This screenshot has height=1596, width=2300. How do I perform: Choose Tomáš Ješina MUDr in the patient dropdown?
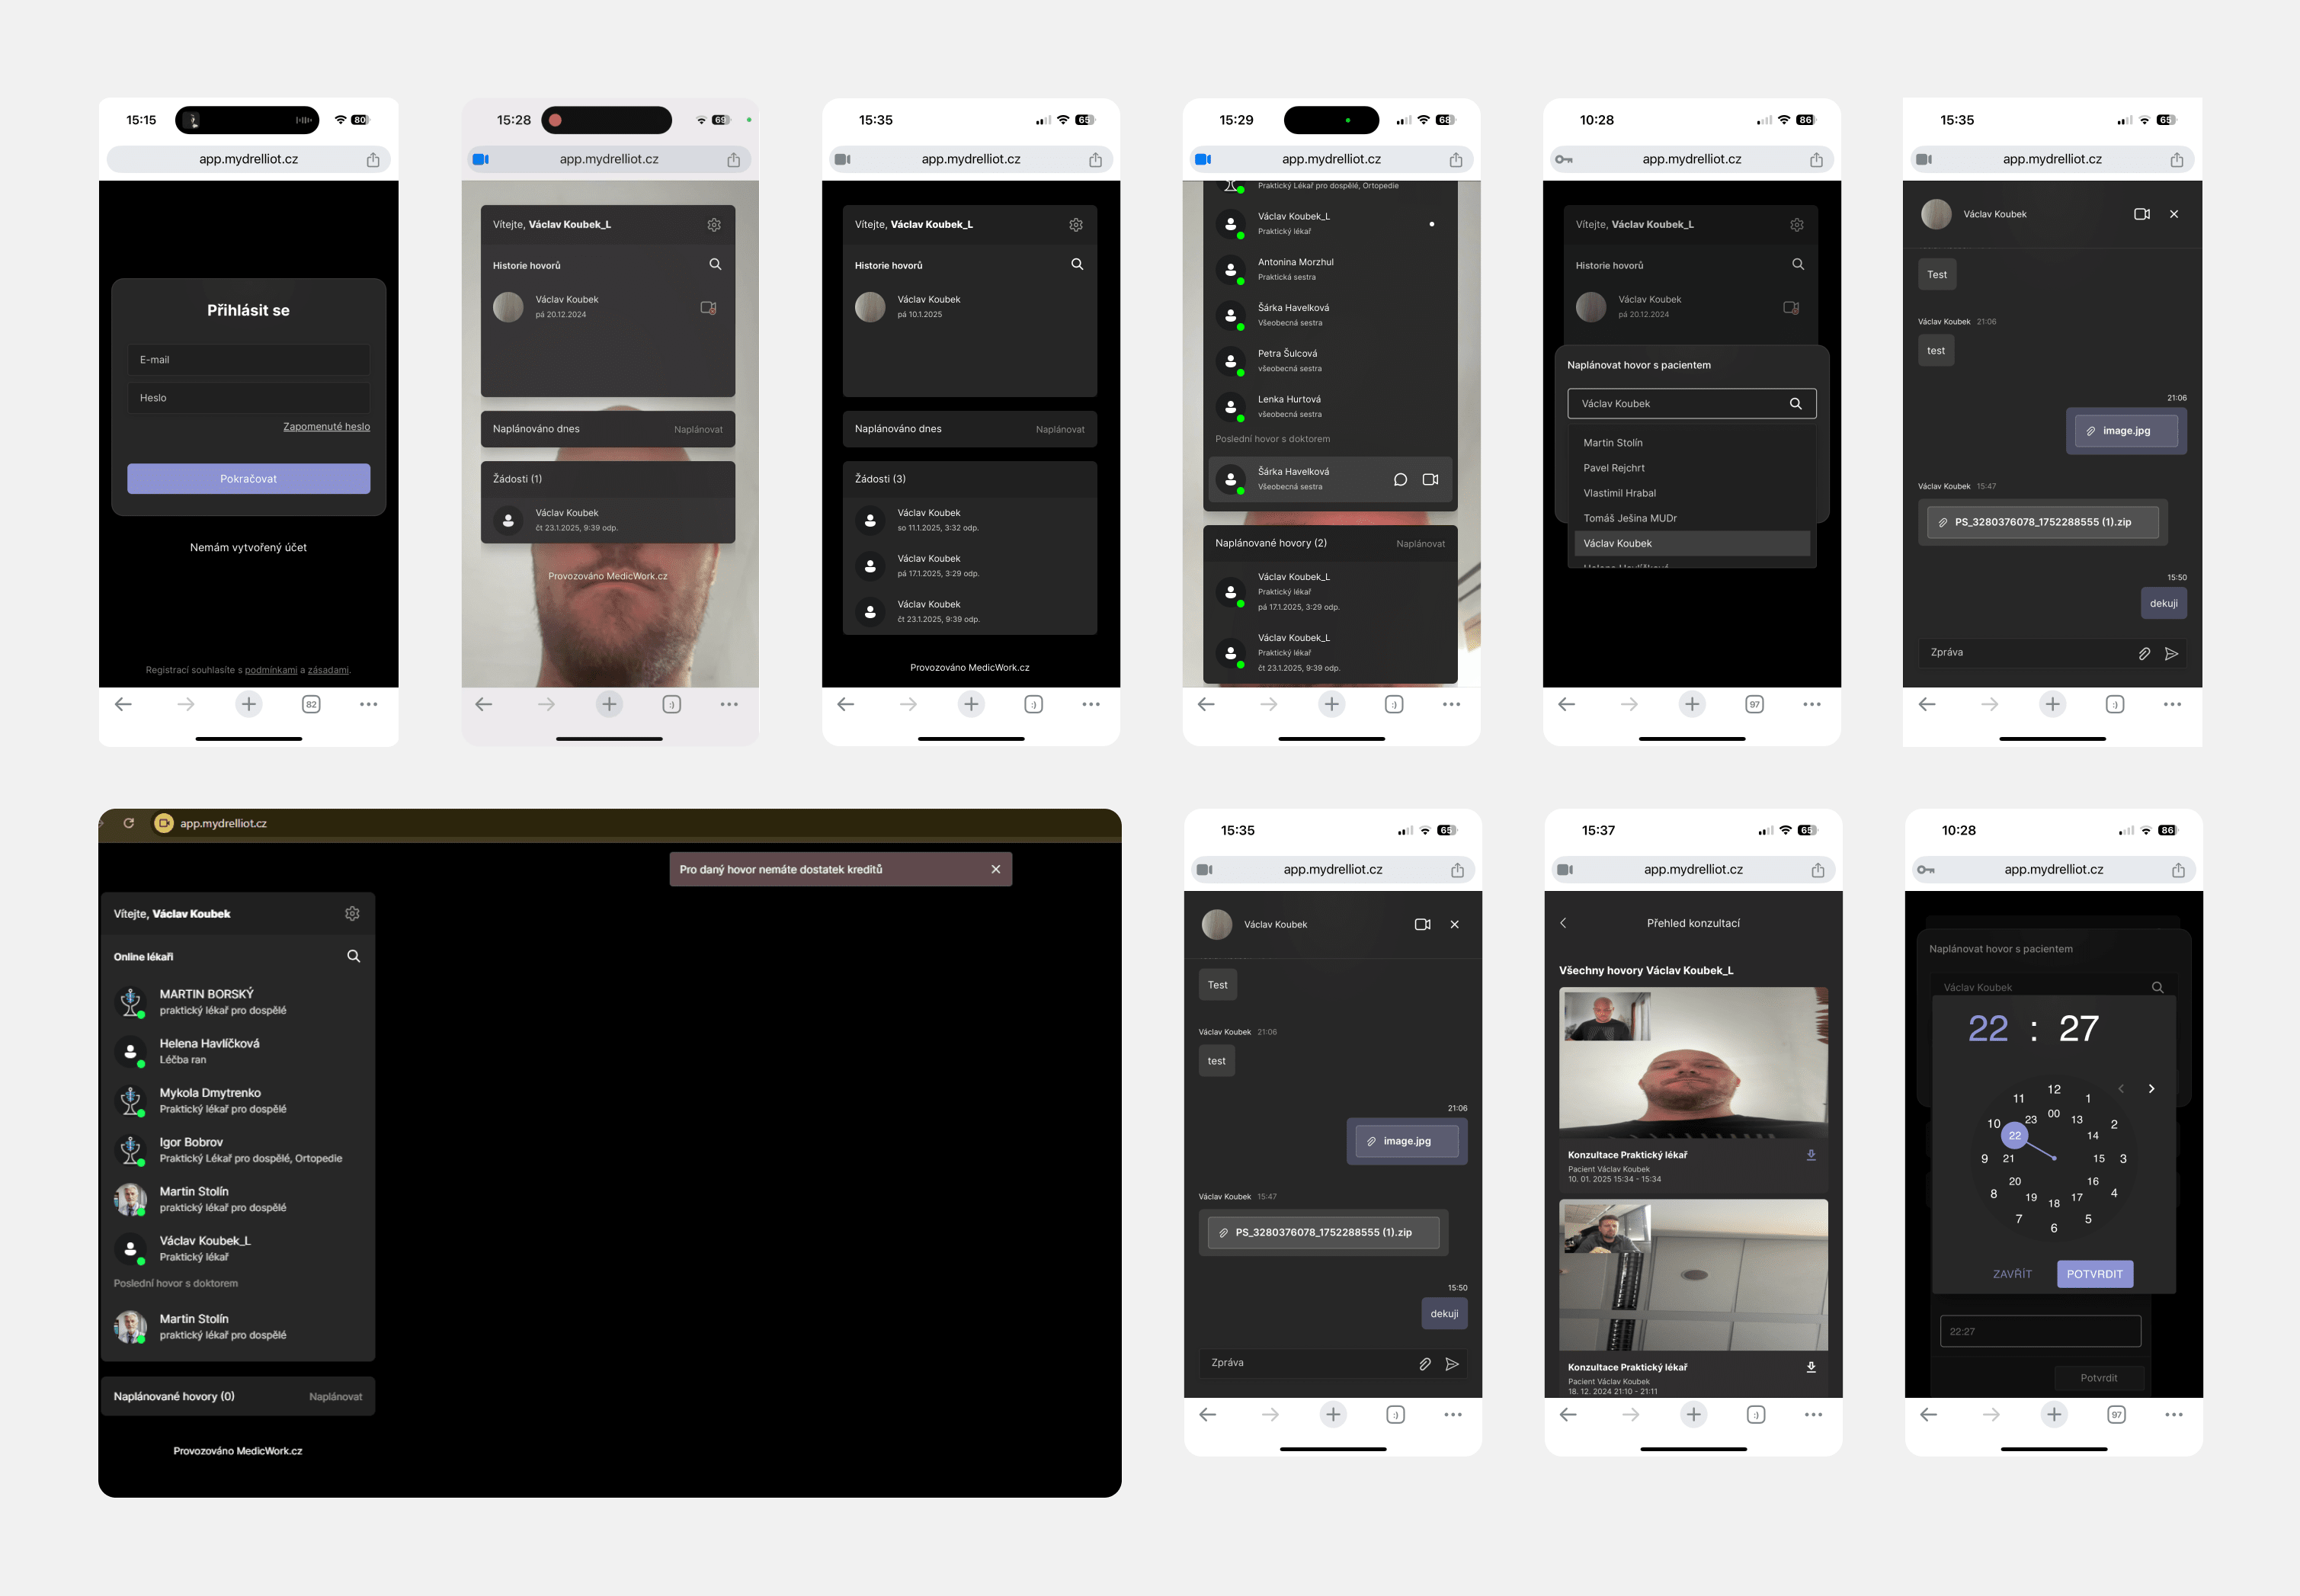tap(1692, 518)
